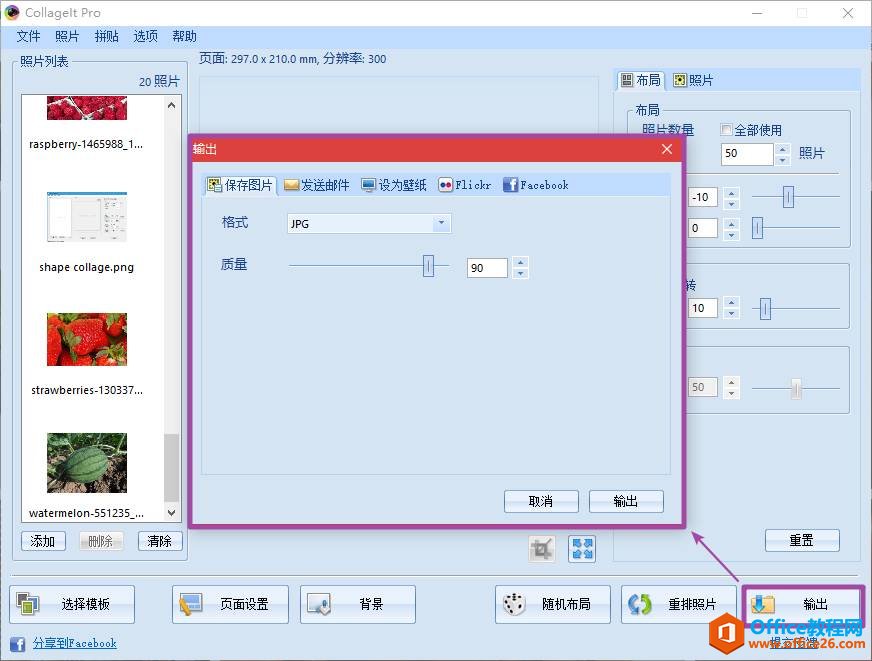
Task: Click the 选择模板 template icon
Action: tap(30, 603)
